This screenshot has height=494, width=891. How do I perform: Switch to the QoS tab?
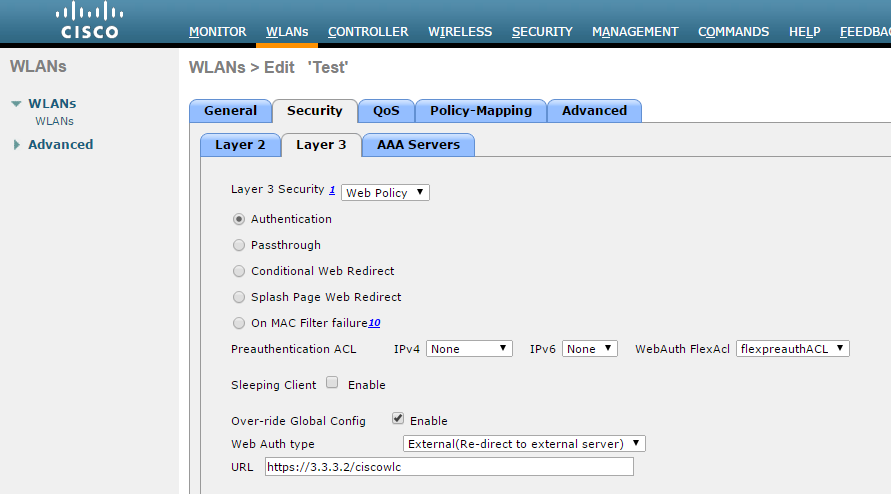pyautogui.click(x=386, y=111)
